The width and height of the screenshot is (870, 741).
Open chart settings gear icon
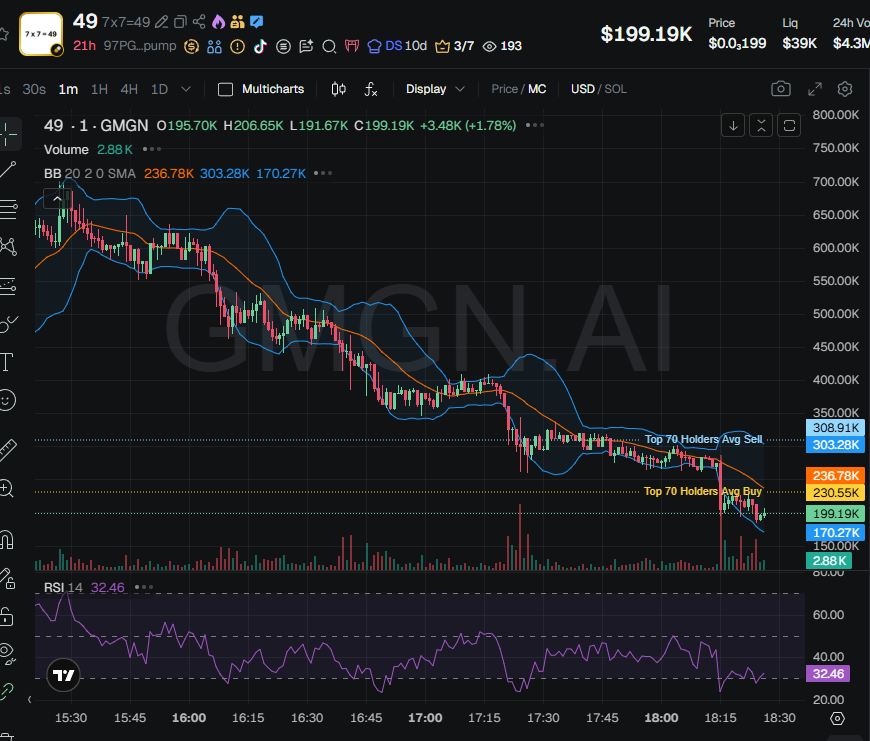(x=844, y=89)
